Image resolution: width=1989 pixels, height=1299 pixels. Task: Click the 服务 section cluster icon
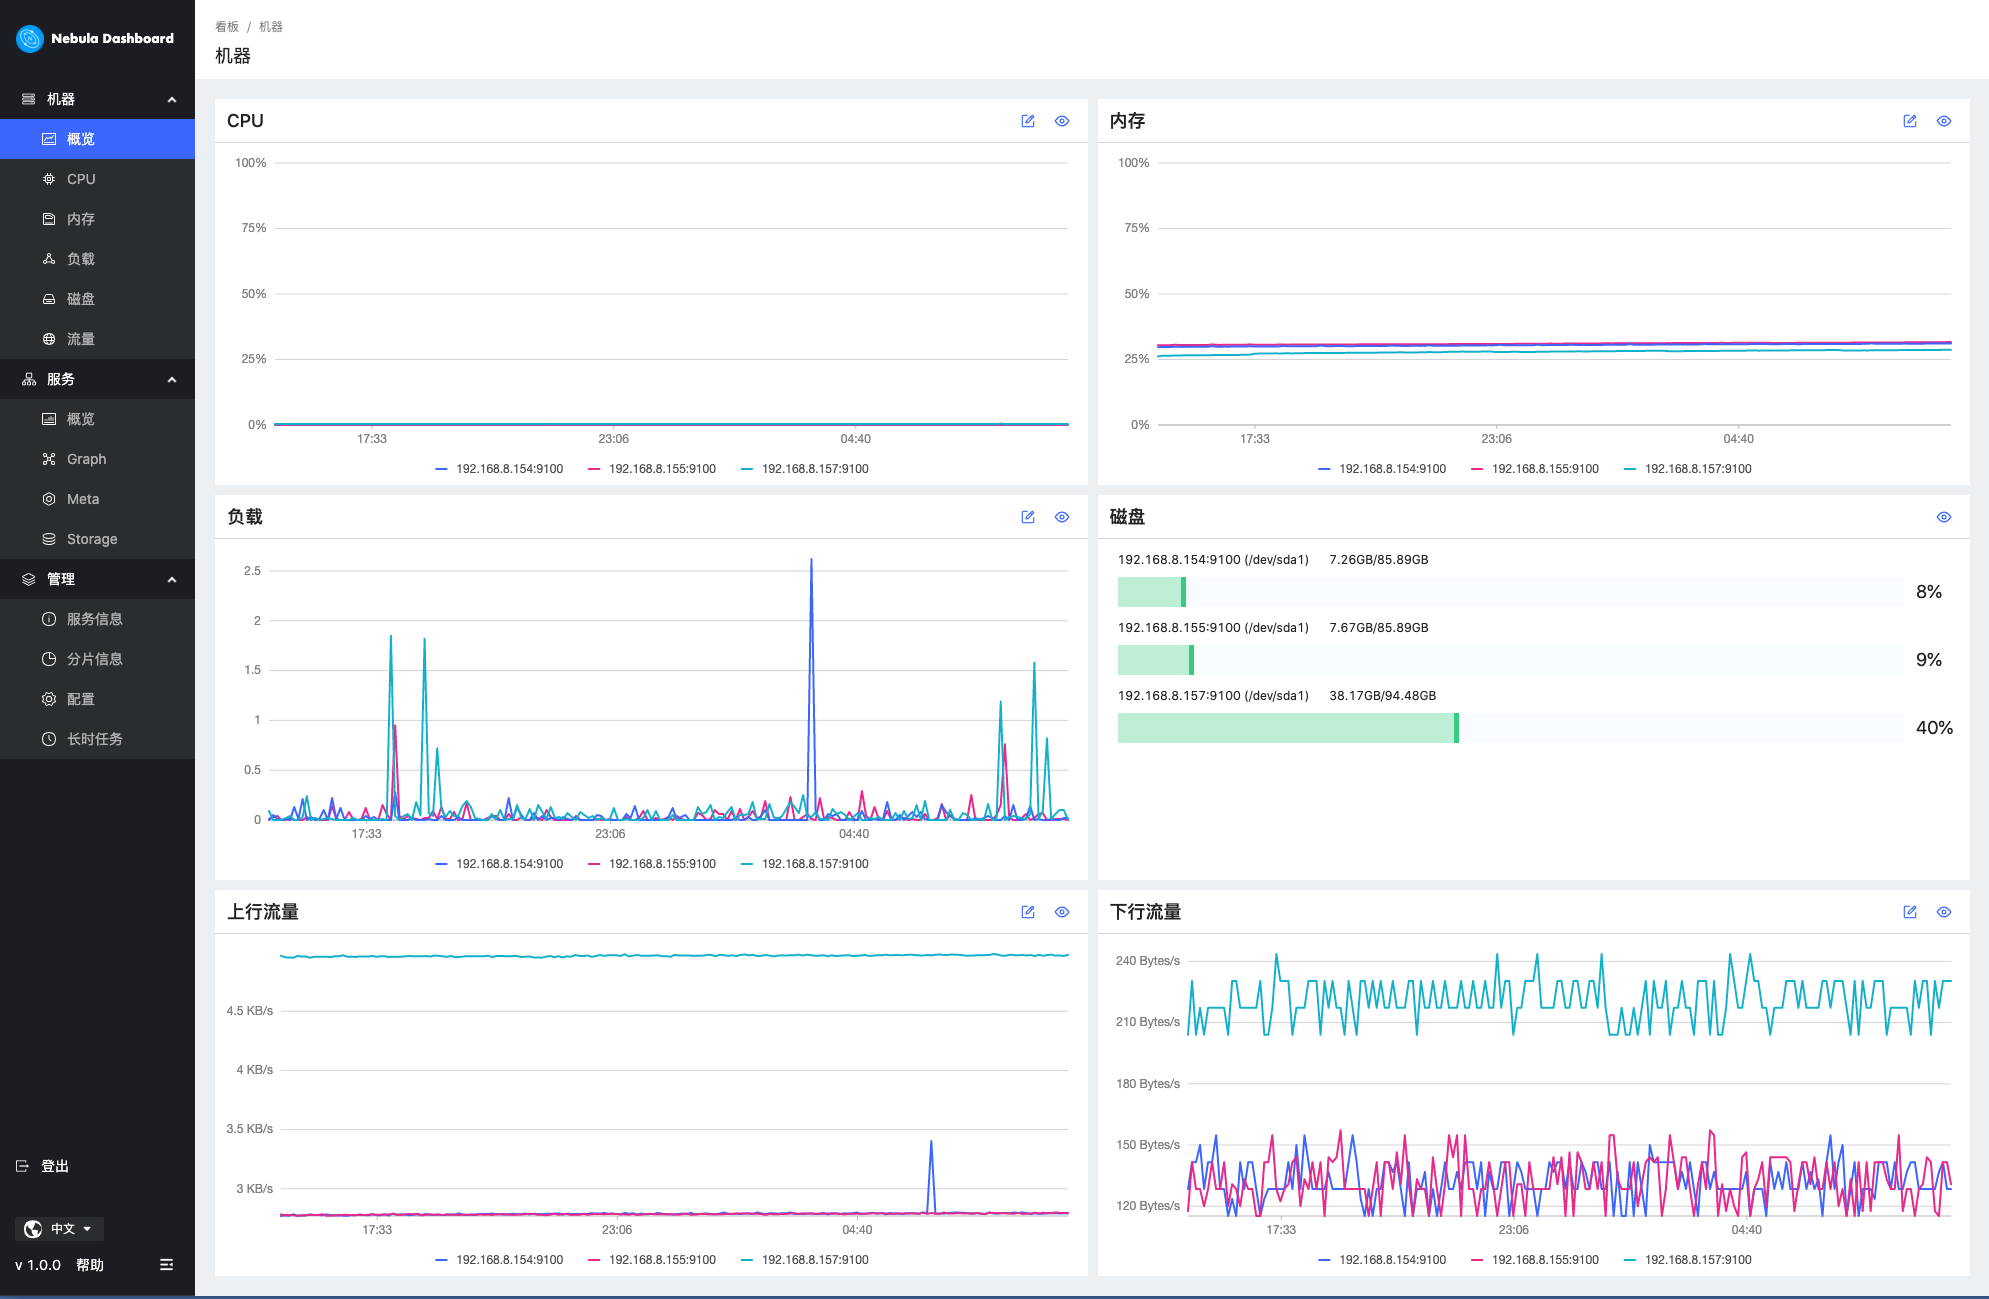[29, 379]
